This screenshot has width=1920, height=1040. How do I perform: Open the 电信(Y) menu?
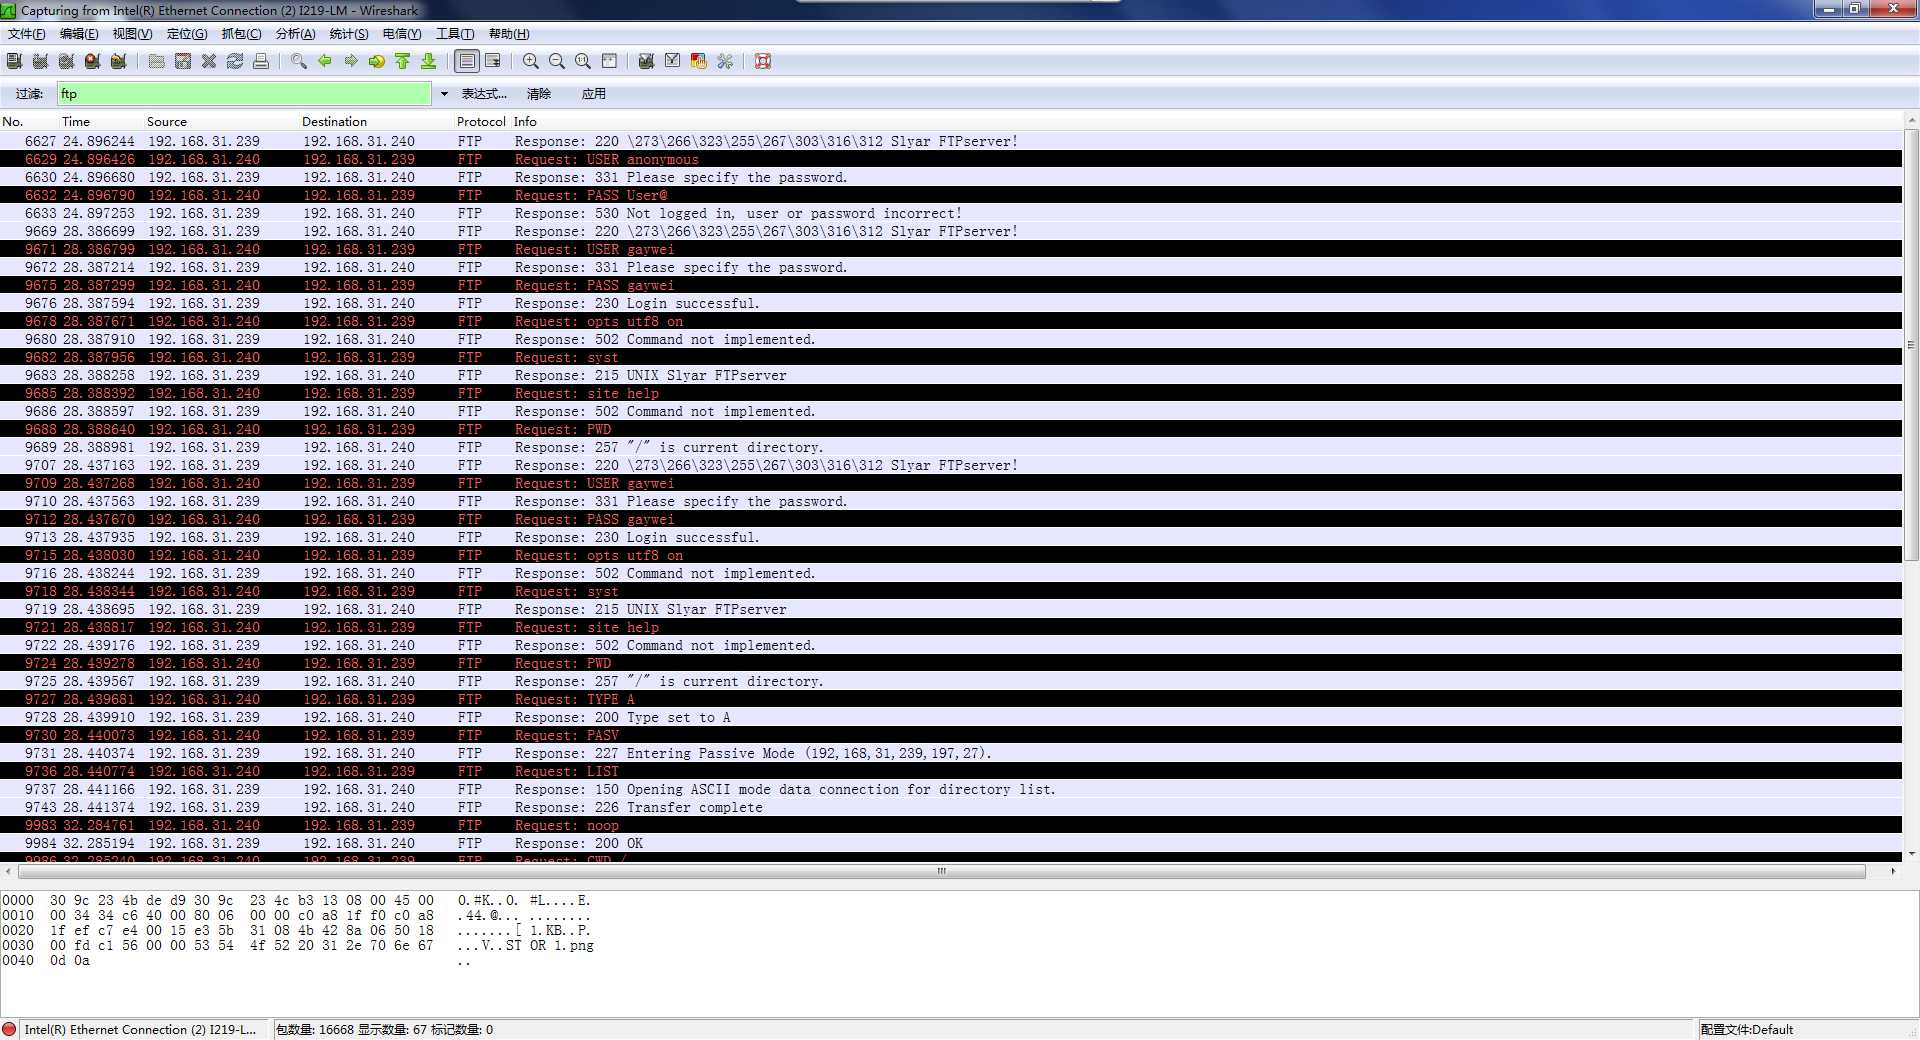[x=402, y=34]
